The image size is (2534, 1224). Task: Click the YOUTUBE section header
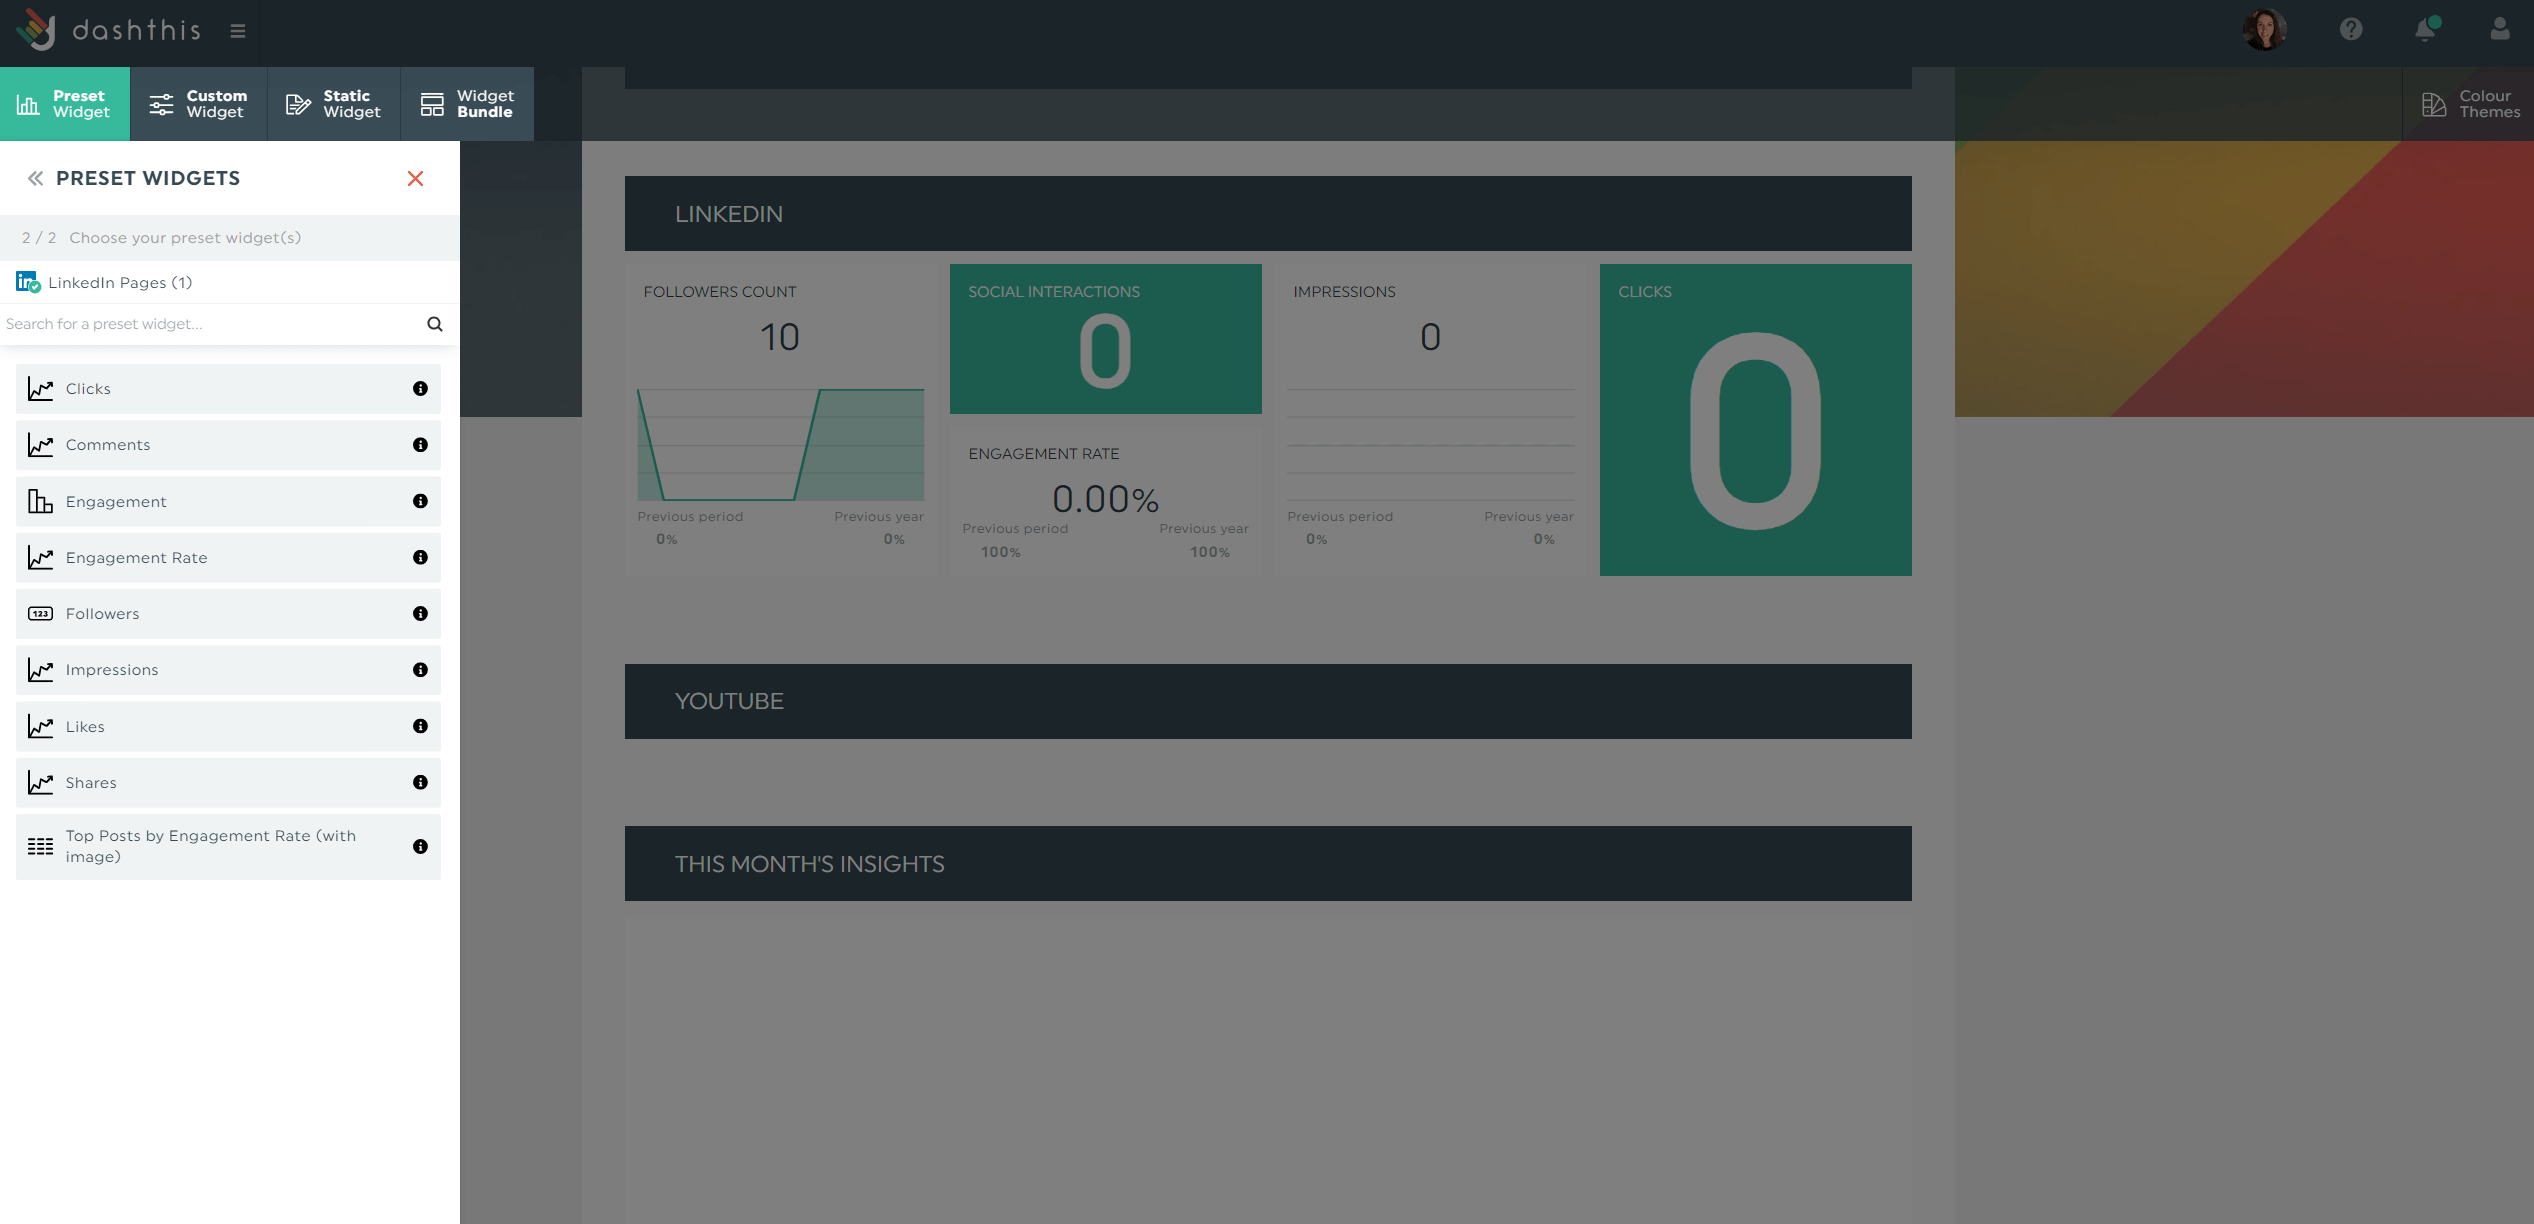click(x=1268, y=702)
